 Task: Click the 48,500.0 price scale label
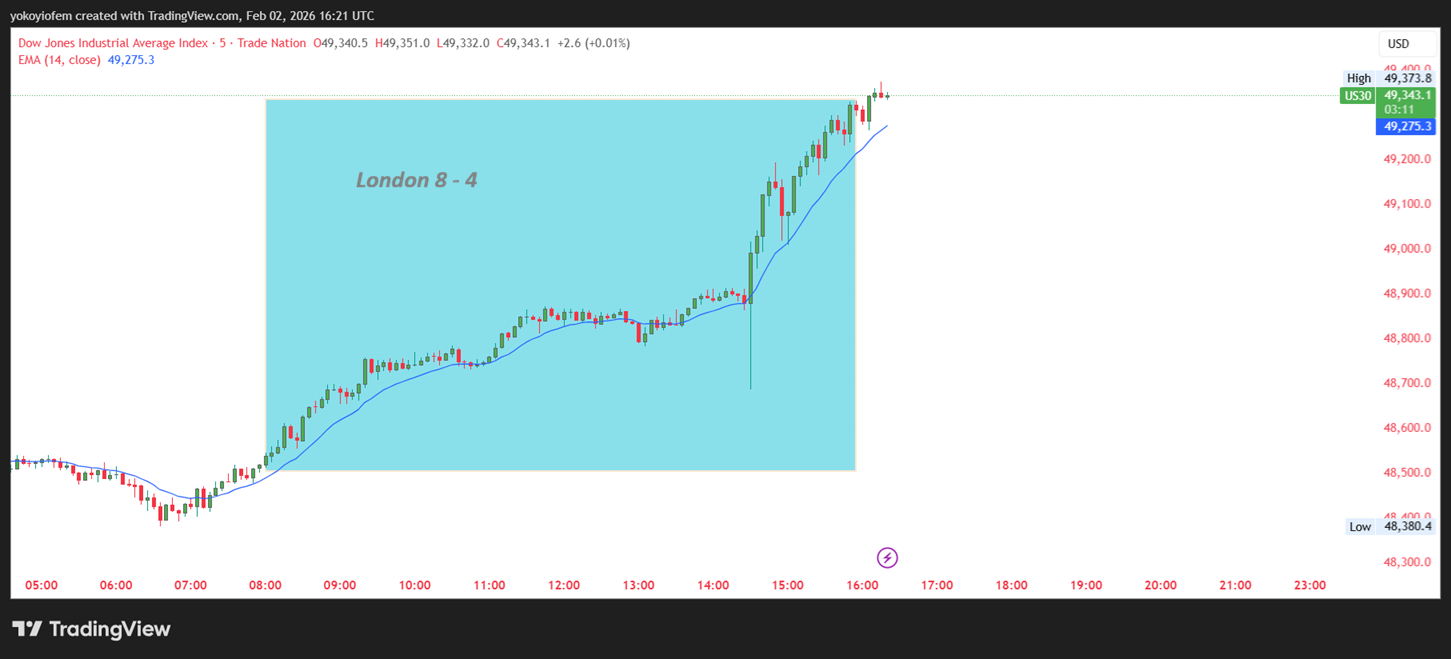(x=1406, y=473)
